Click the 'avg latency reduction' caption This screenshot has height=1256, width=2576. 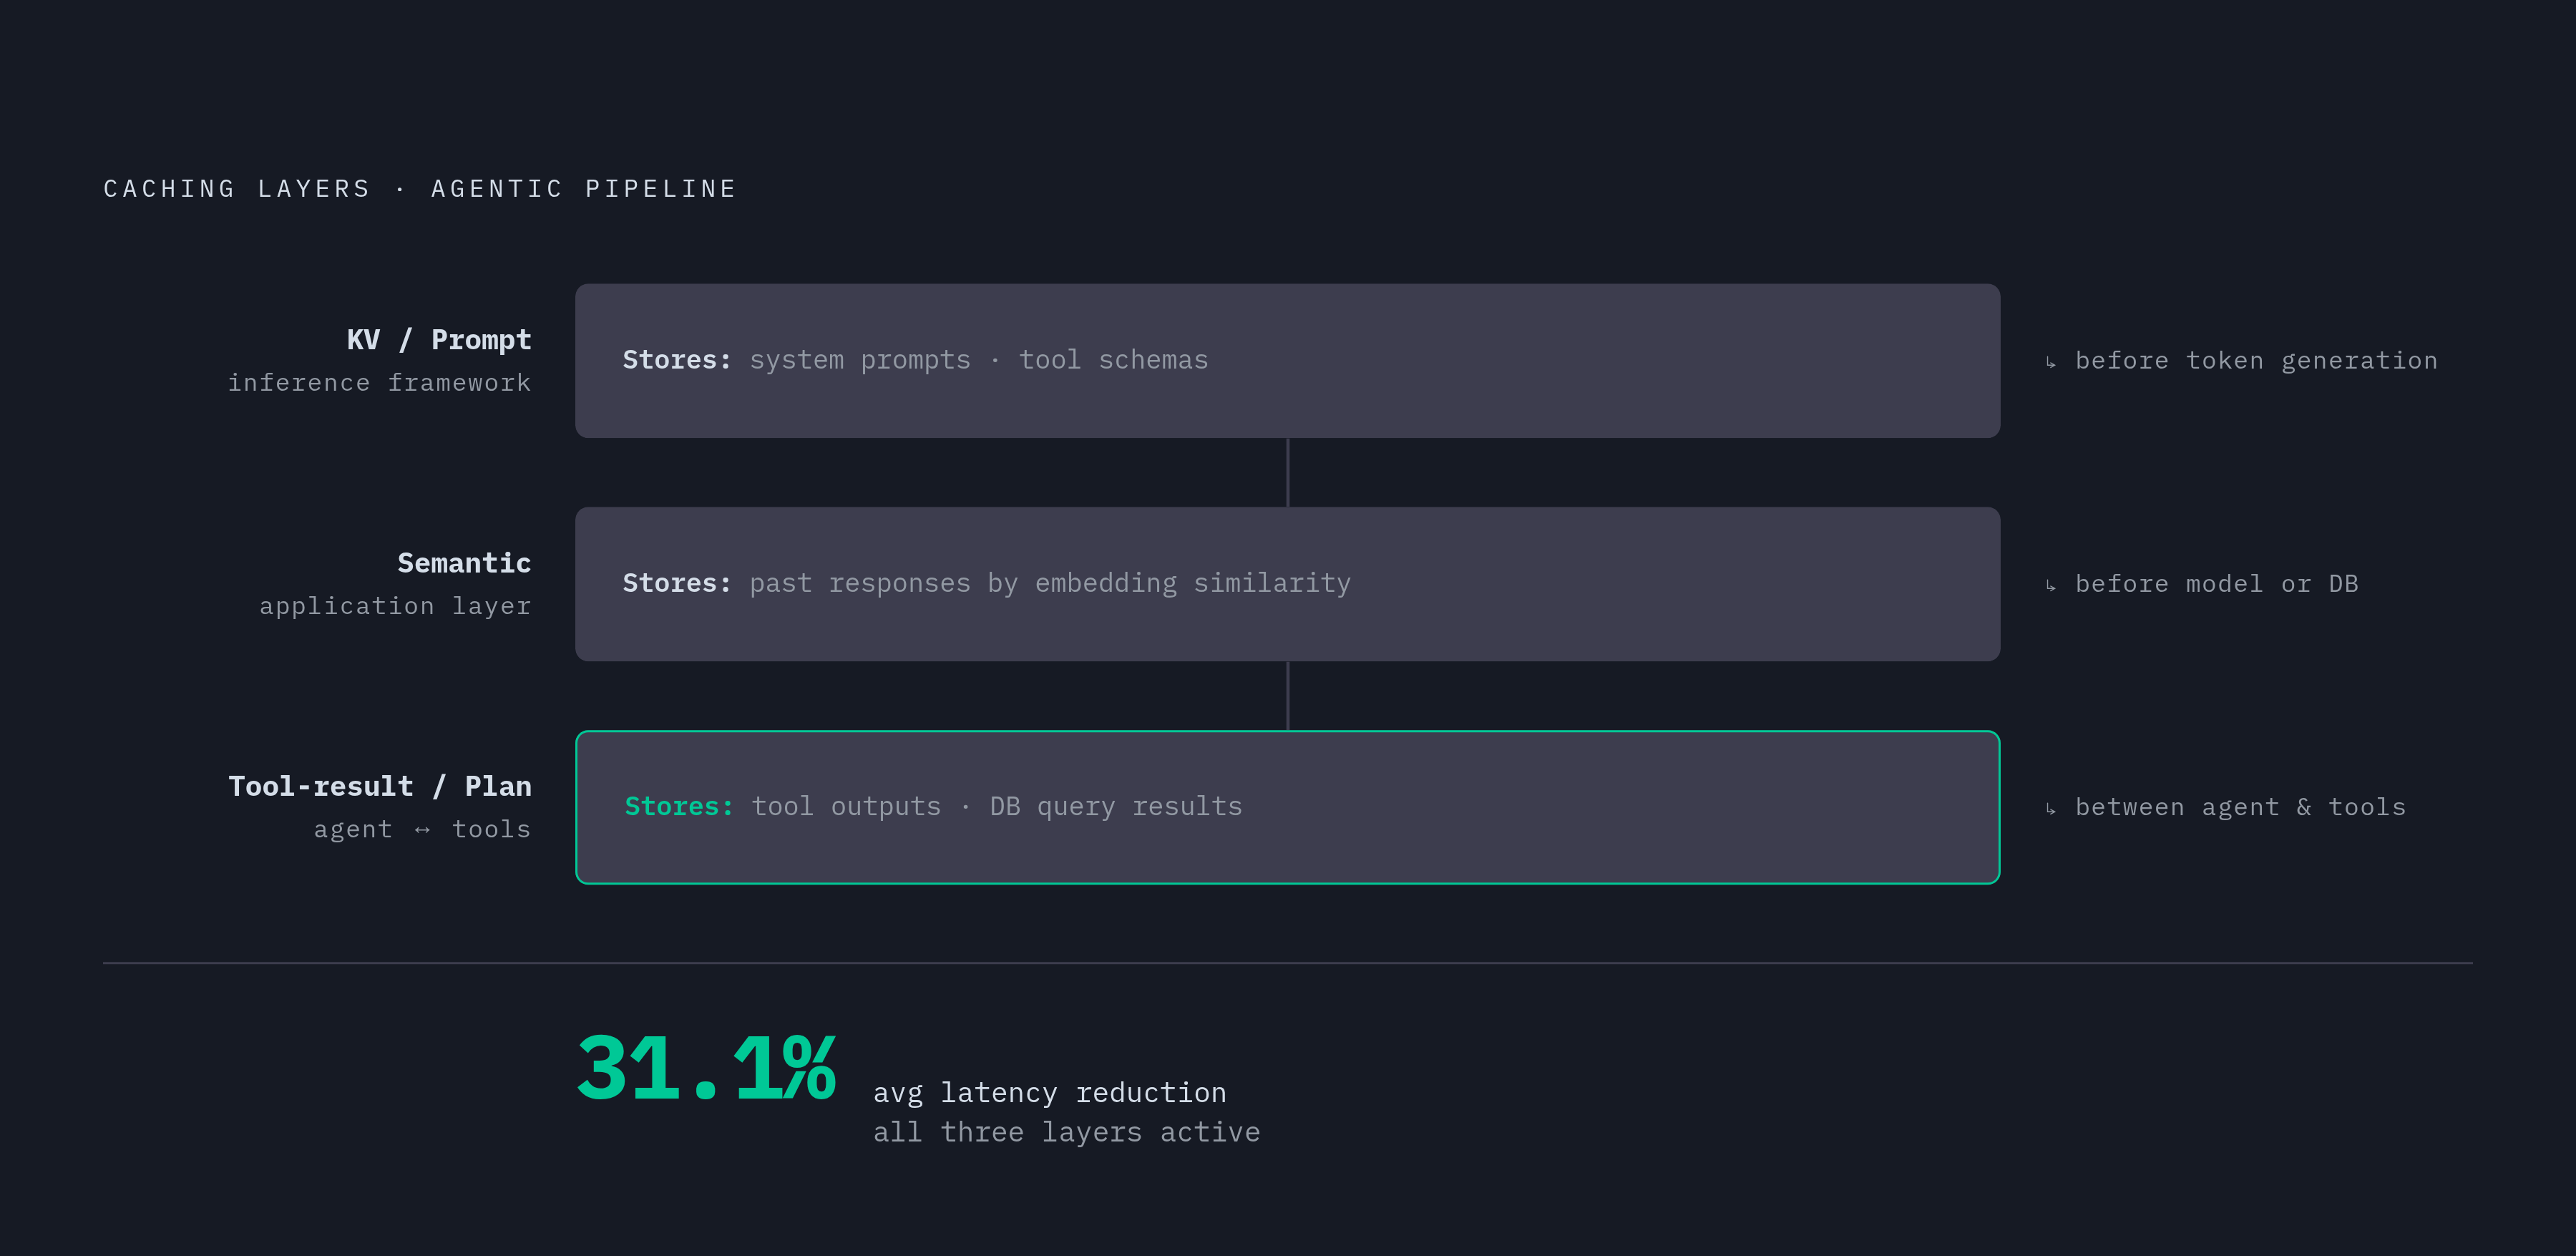point(1050,1093)
